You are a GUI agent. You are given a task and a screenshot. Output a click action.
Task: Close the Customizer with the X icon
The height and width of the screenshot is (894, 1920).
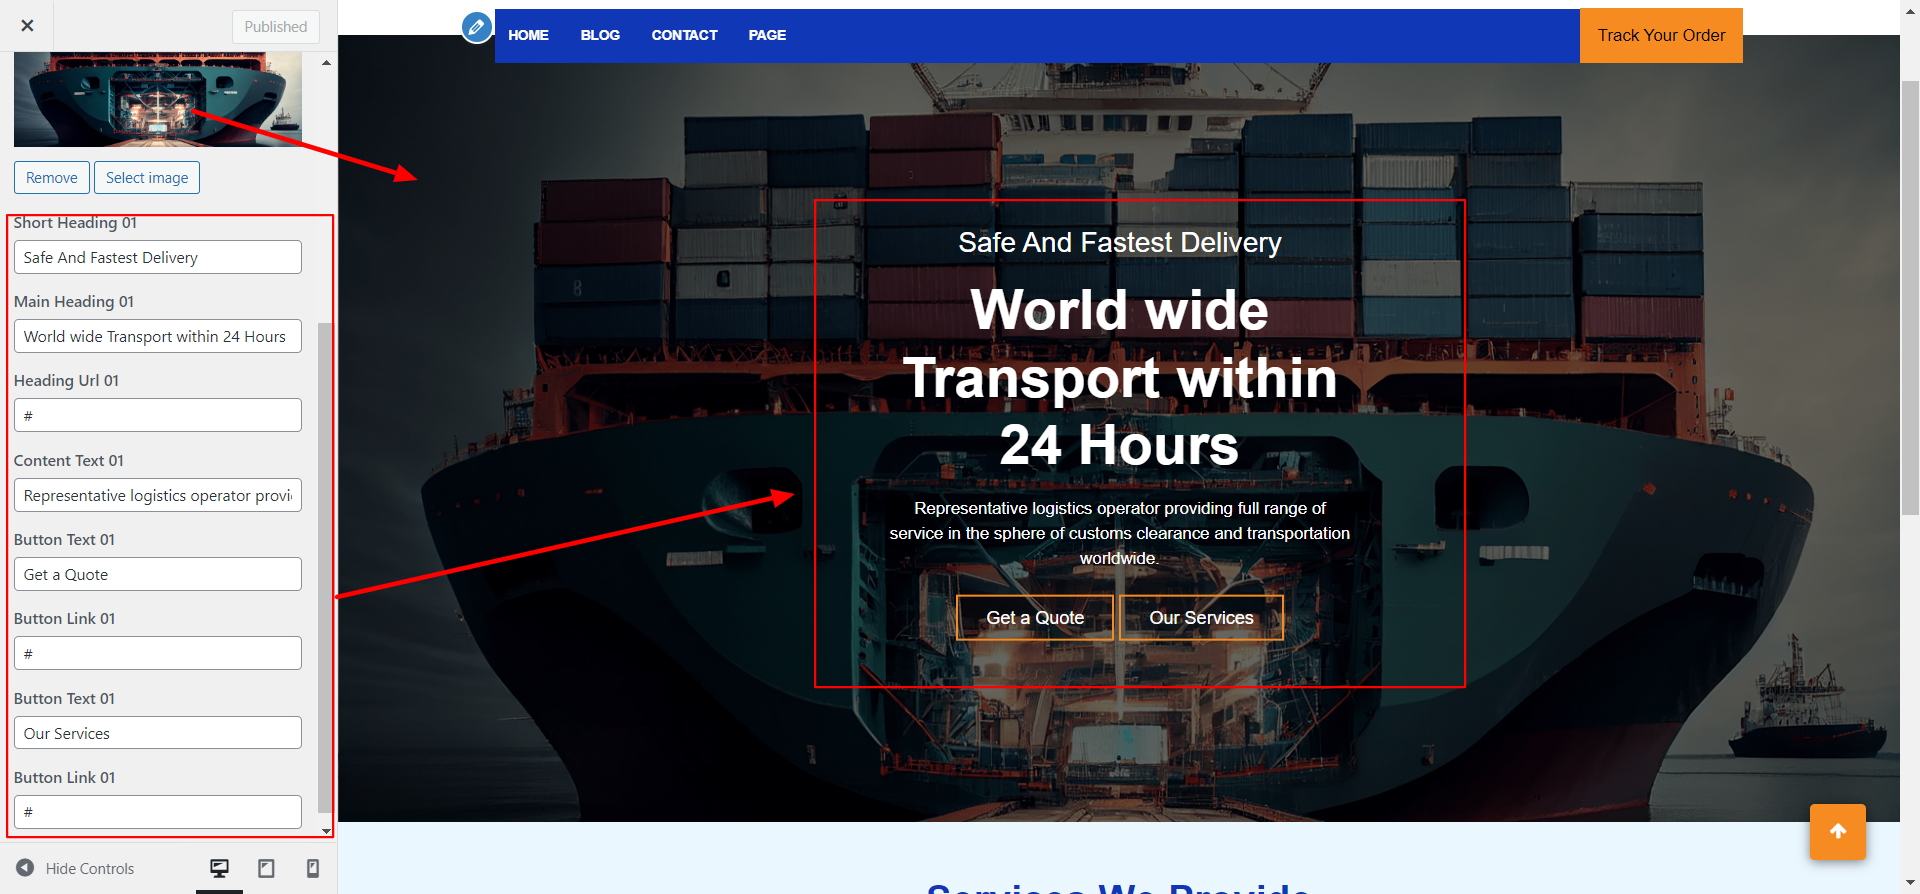[x=27, y=26]
